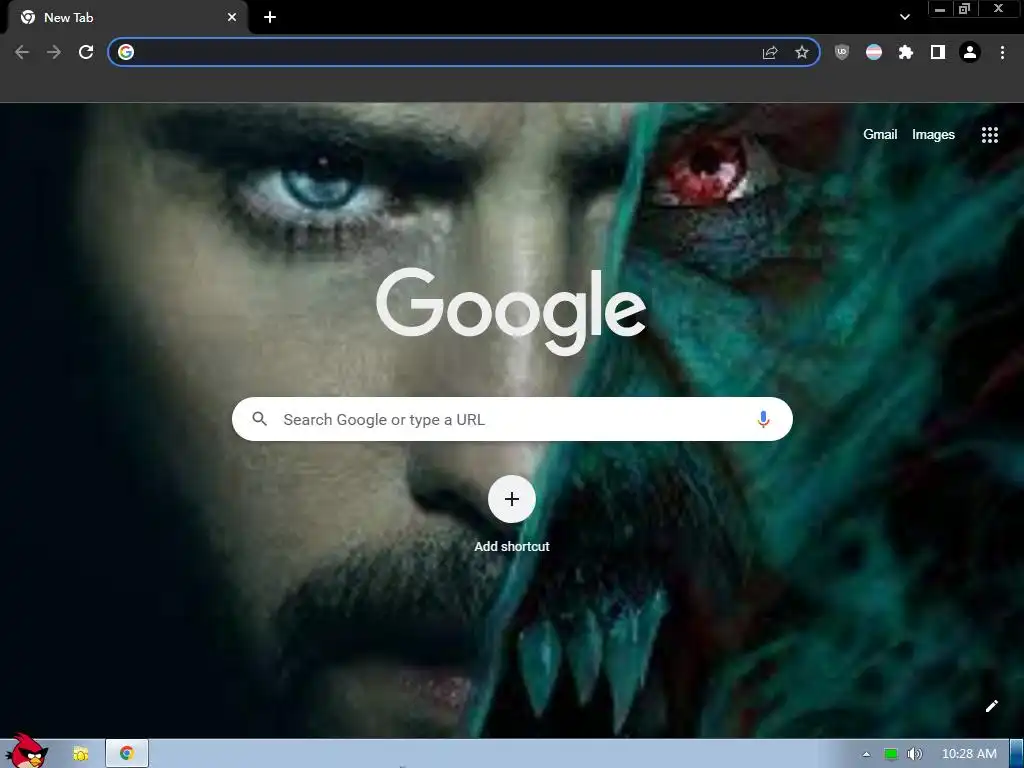
Task: Click the Search Google or type URL box
Action: click(512, 419)
